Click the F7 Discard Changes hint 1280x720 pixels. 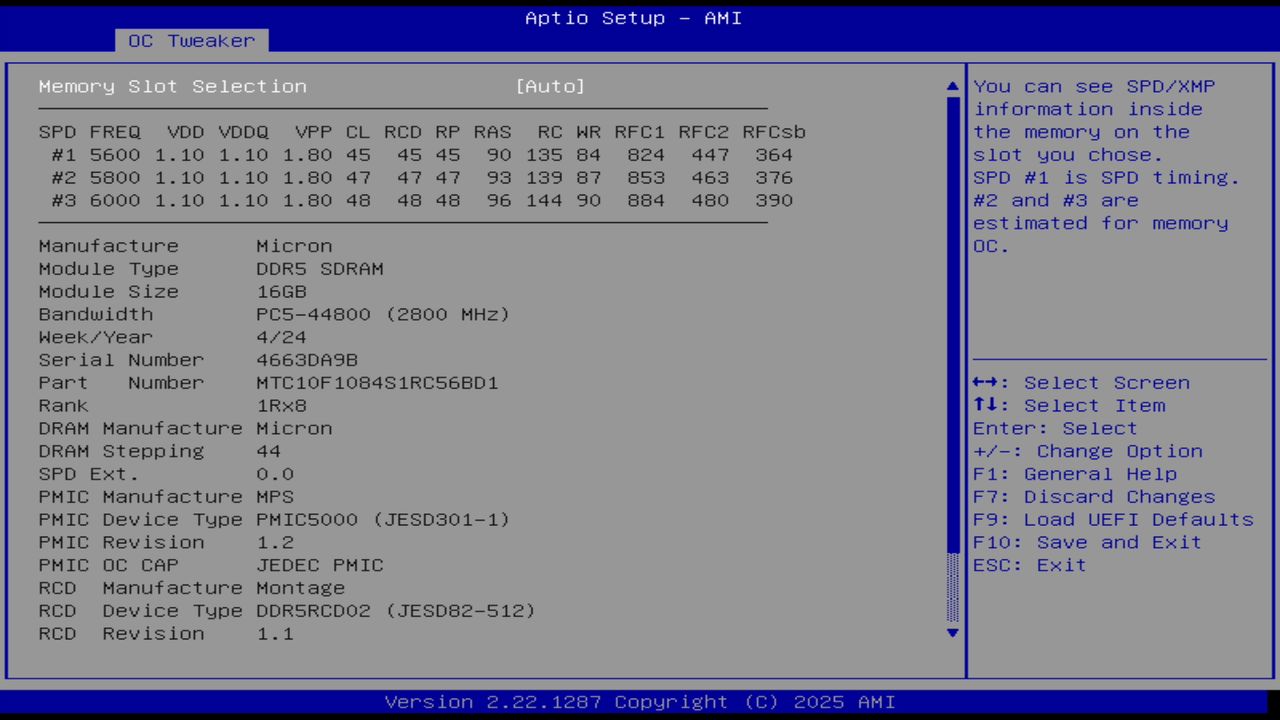tap(1094, 497)
